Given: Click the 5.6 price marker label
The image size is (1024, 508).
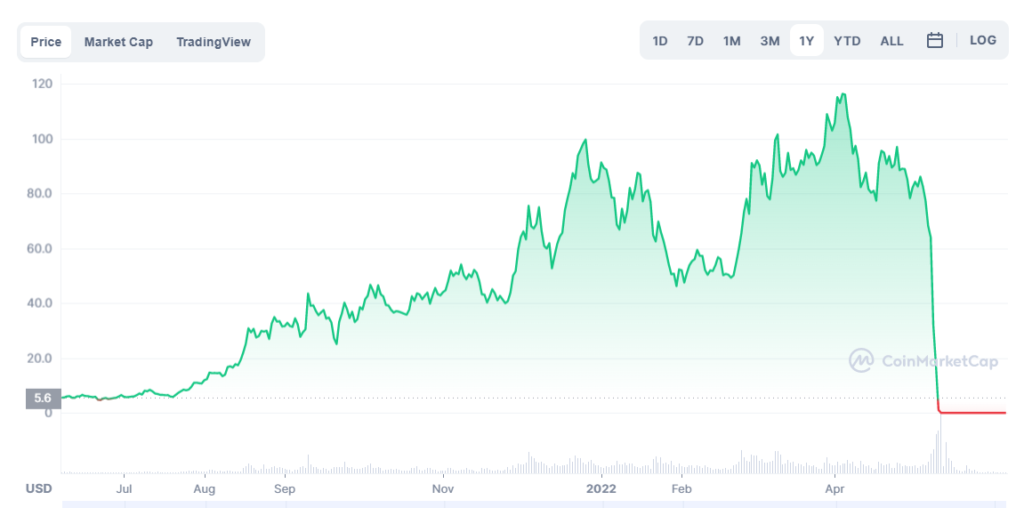Looking at the screenshot, I should tap(43, 398).
